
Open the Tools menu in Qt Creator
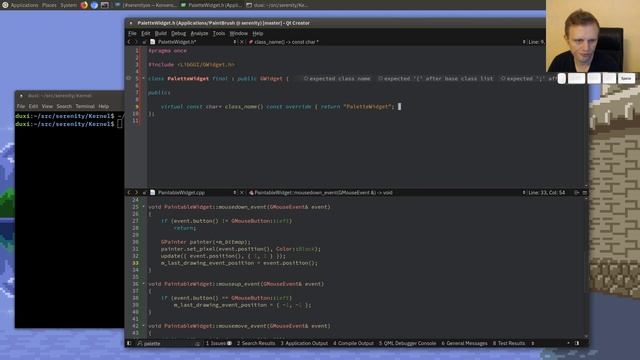pos(219,33)
